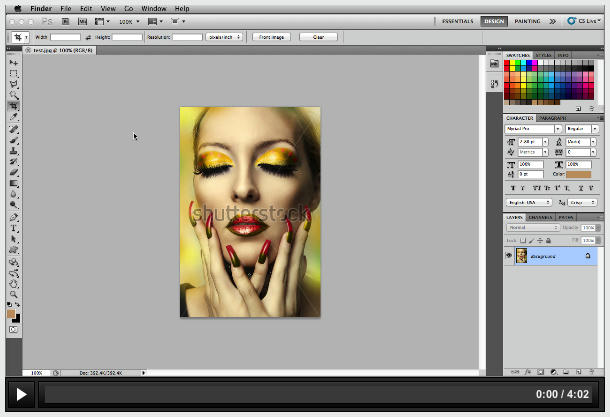Select the Rectangular Marquee tool
This screenshot has width=610, height=417.
(x=14, y=74)
